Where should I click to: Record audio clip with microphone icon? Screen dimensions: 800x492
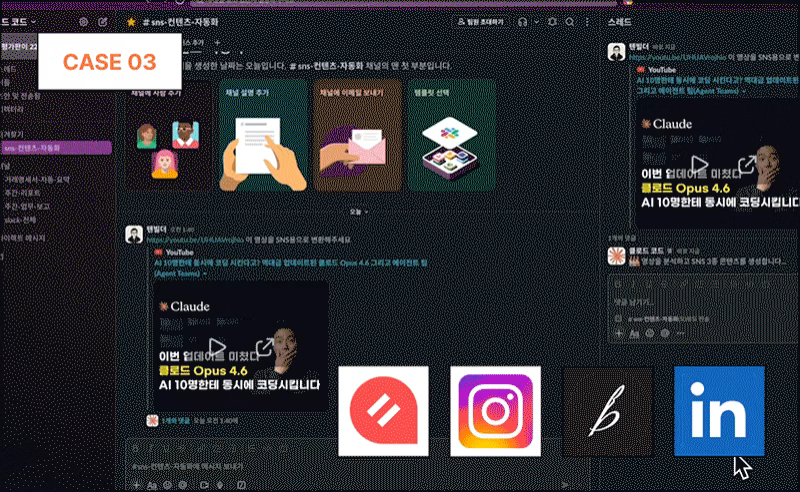coord(220,485)
